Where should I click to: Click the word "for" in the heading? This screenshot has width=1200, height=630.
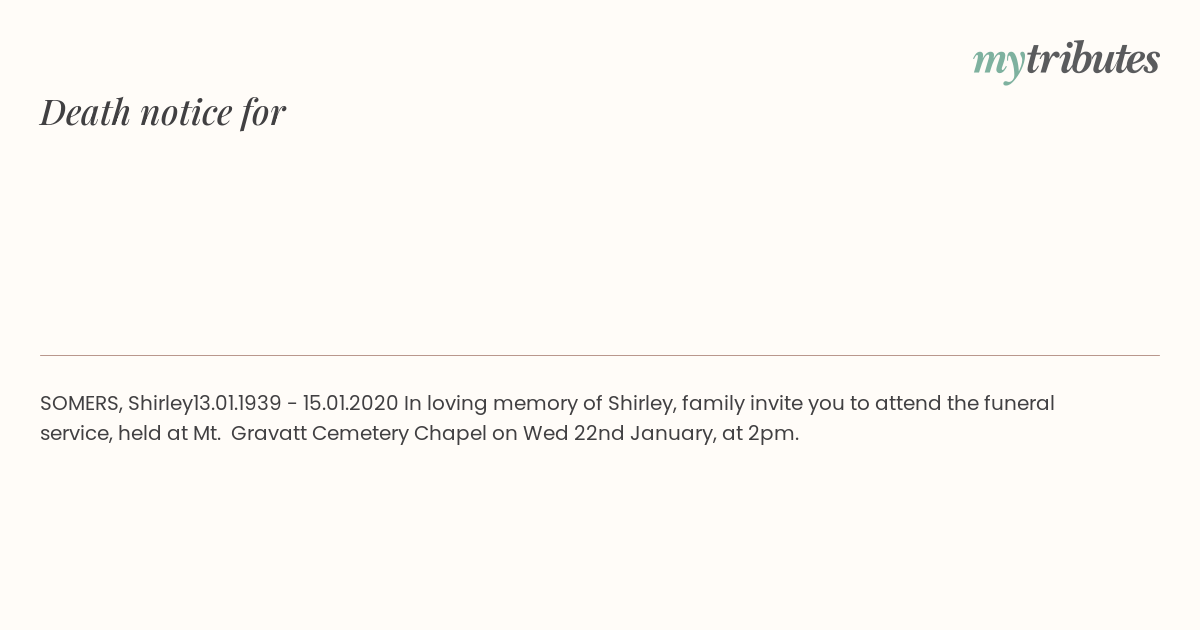263,112
